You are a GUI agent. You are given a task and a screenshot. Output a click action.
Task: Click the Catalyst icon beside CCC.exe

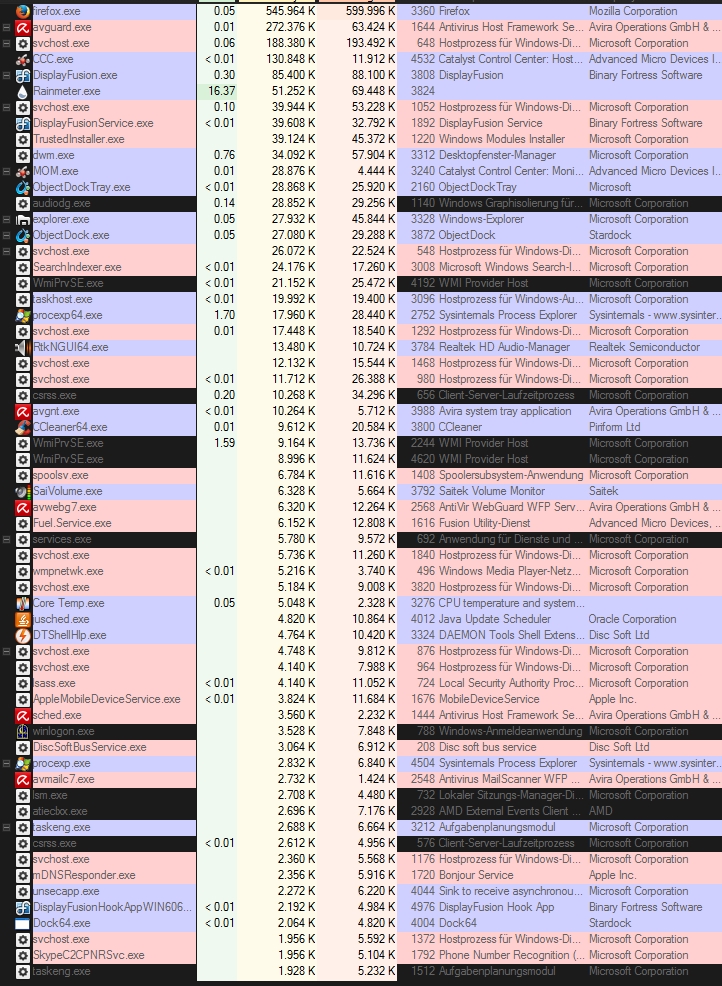[23, 59]
